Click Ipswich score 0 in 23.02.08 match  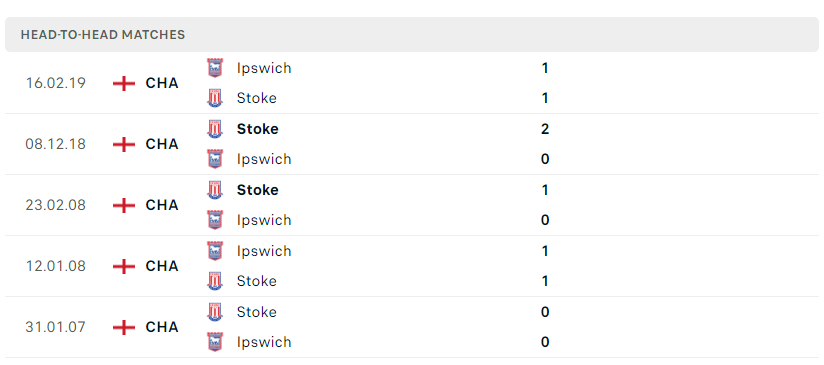point(545,220)
